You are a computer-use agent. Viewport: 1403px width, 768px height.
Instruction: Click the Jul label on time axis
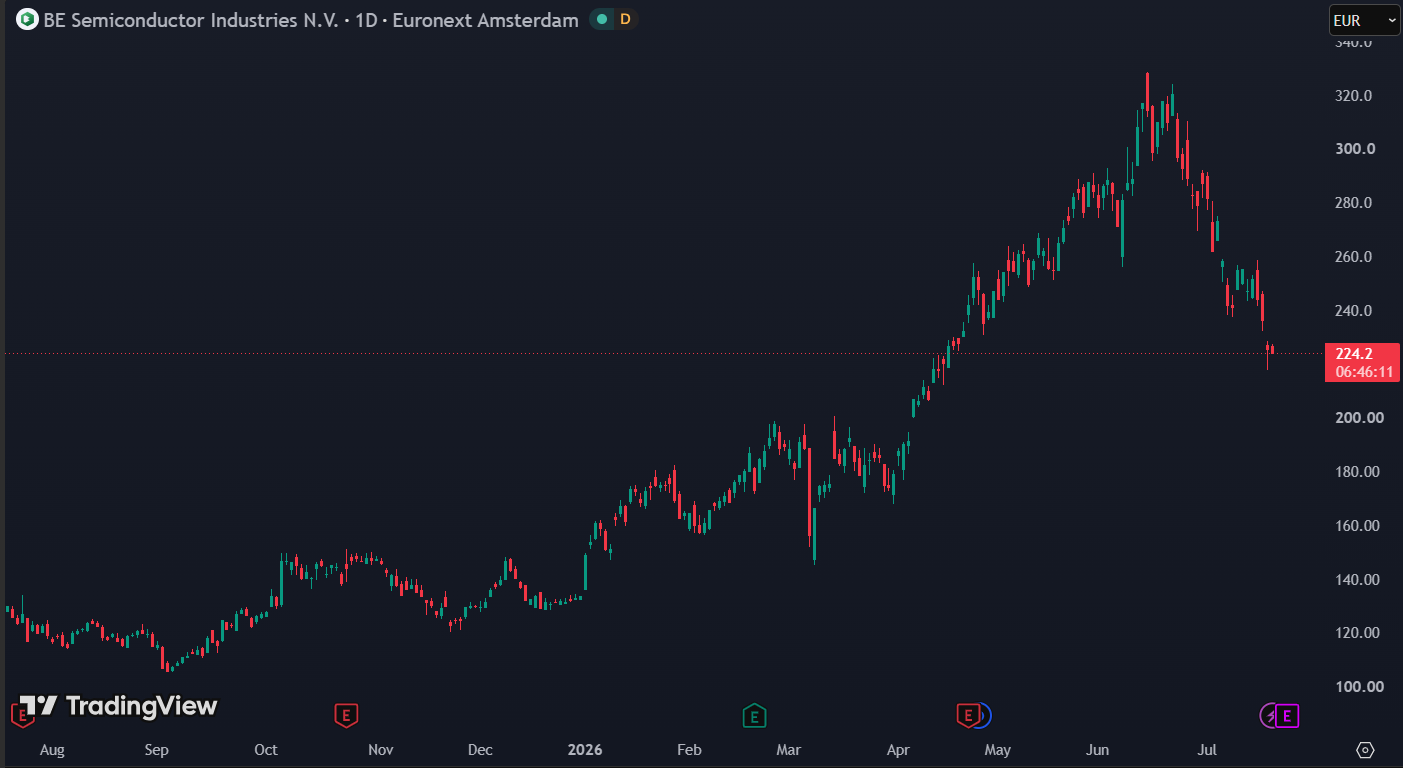pyautogui.click(x=1208, y=750)
